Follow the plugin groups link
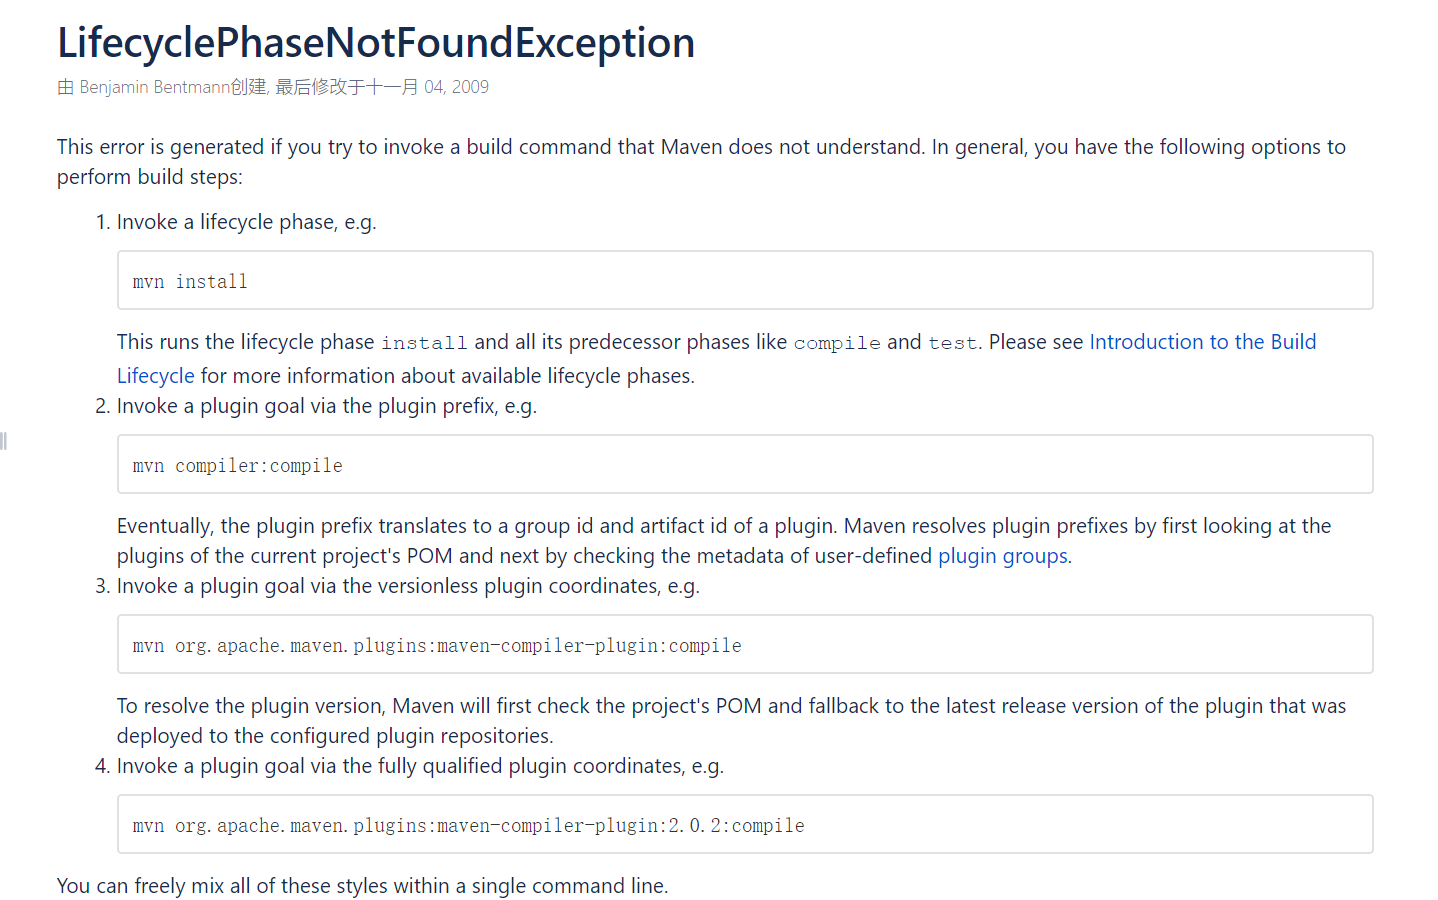Image resolution: width=1438 pixels, height=900 pixels. point(1002,556)
